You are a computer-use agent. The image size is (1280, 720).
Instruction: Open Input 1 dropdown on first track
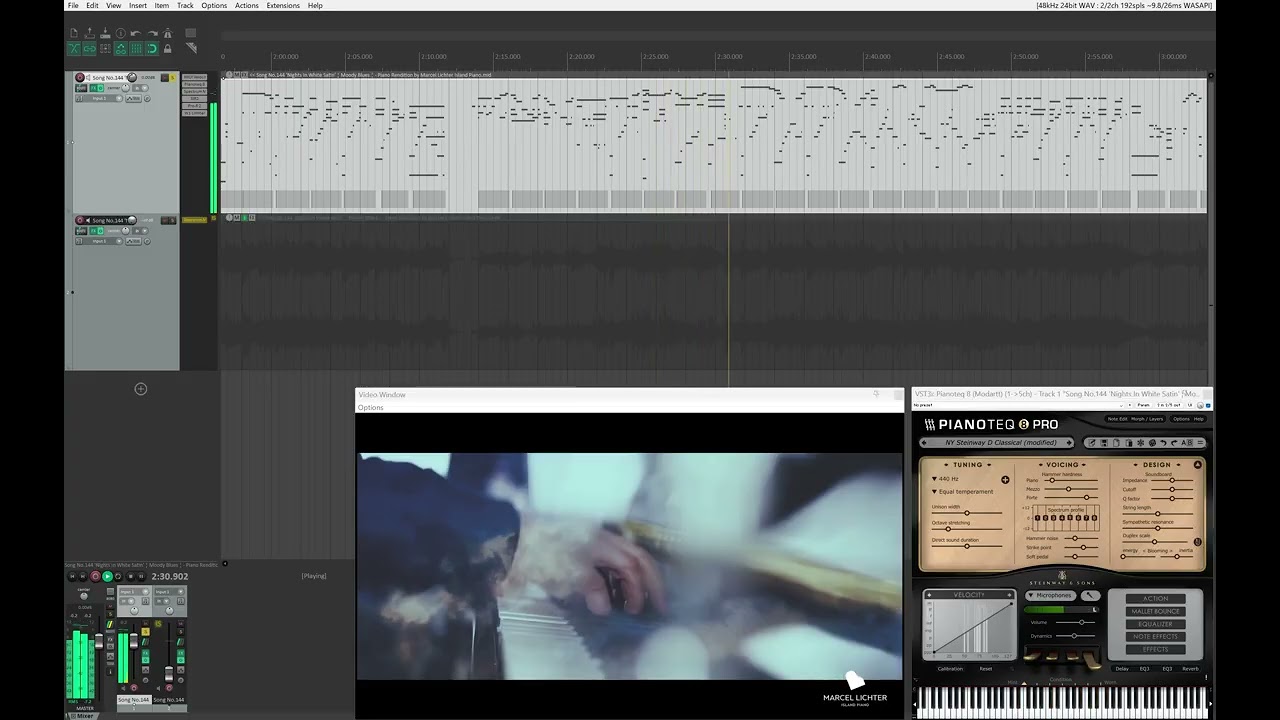coord(99,98)
